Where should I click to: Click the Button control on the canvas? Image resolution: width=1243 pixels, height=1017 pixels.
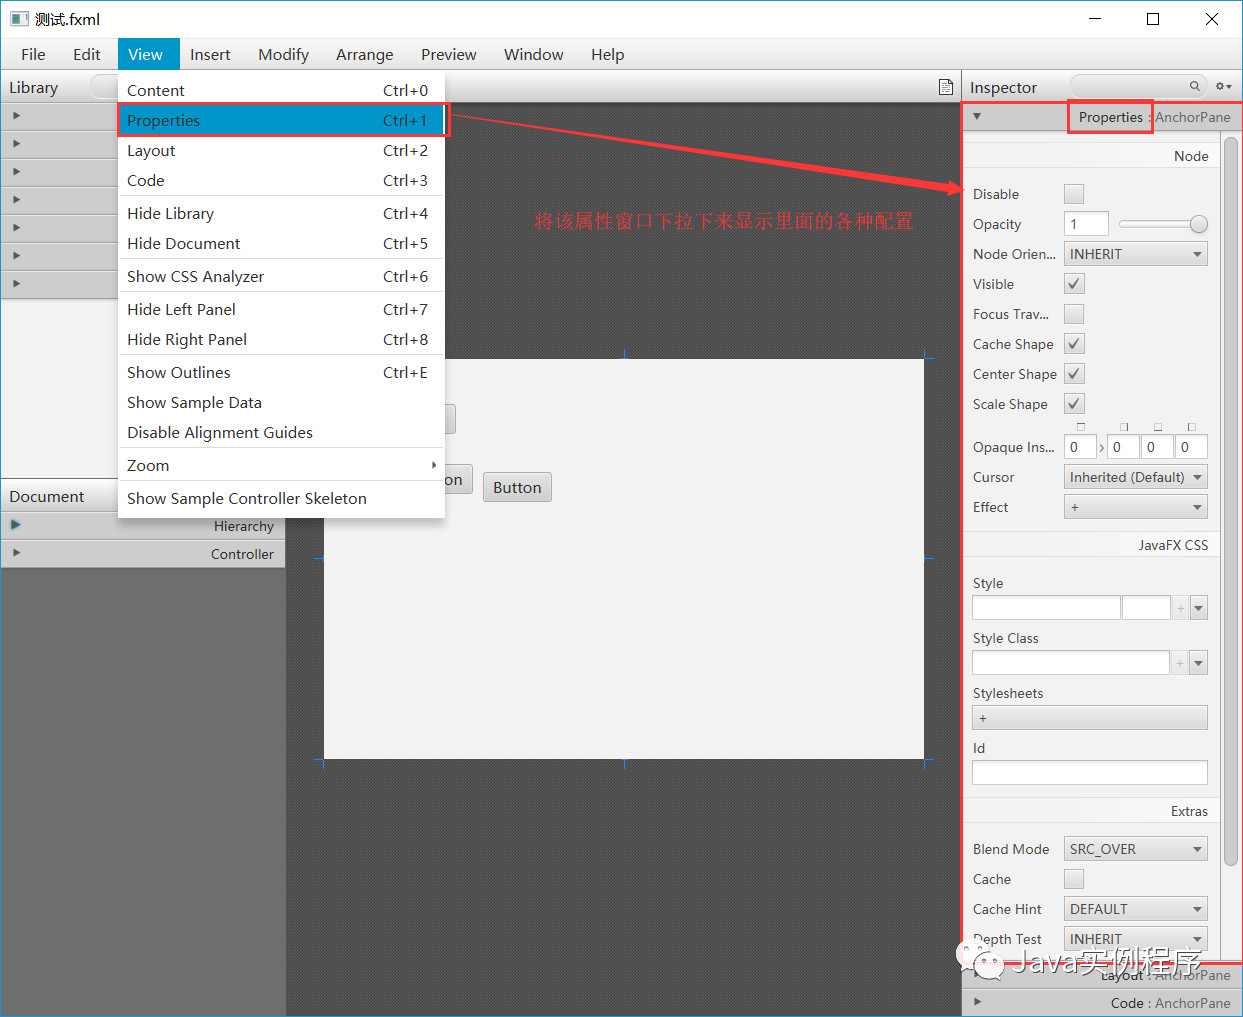(x=517, y=487)
